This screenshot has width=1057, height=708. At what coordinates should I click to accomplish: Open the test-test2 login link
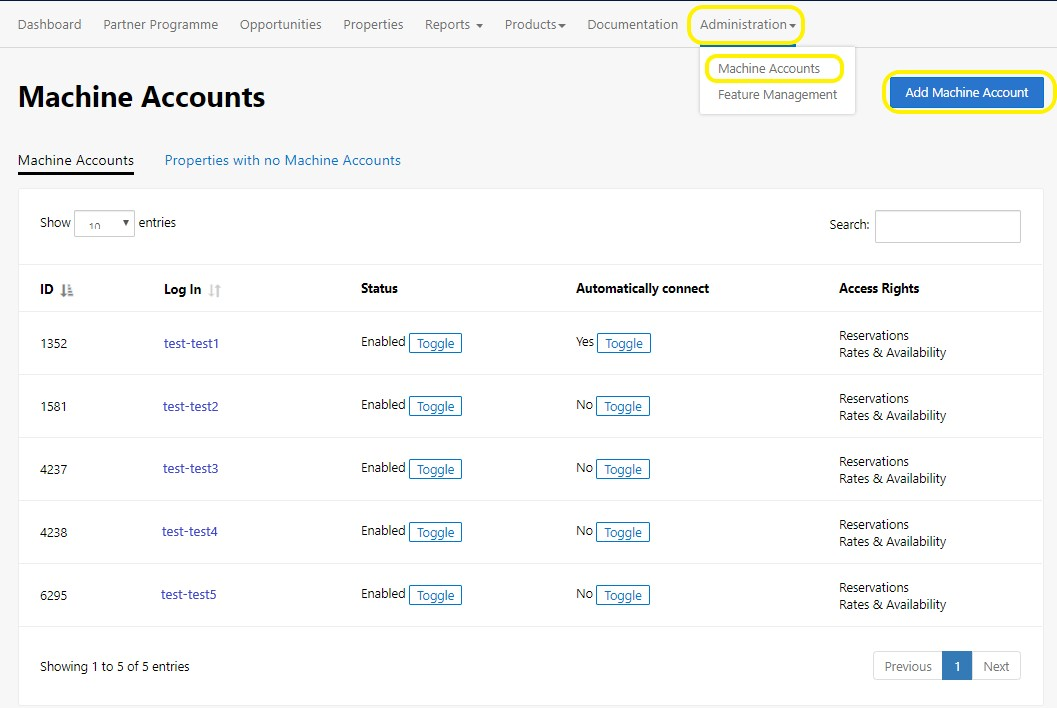[x=190, y=407]
